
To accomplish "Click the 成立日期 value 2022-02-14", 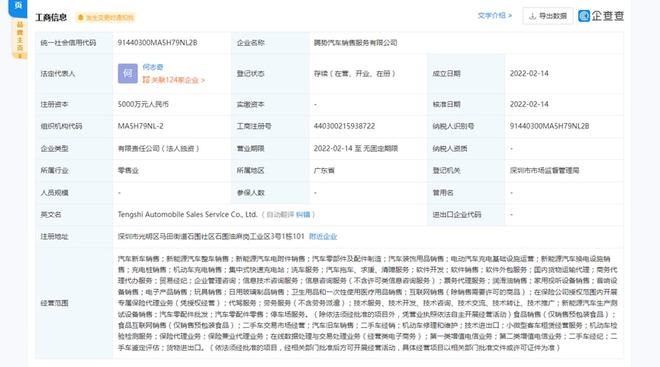I will tap(529, 73).
